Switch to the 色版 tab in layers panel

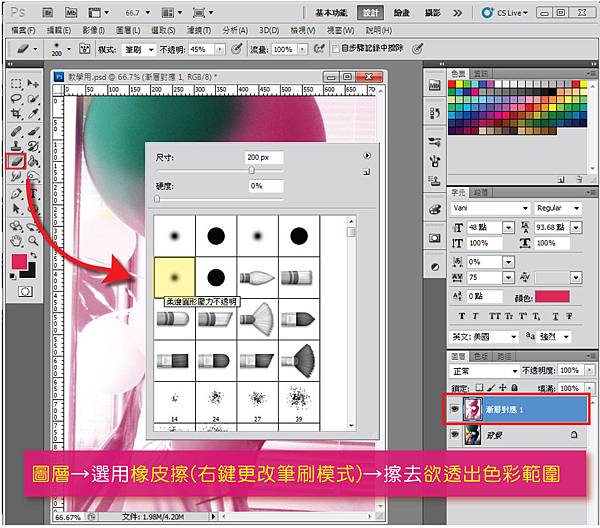coord(481,357)
